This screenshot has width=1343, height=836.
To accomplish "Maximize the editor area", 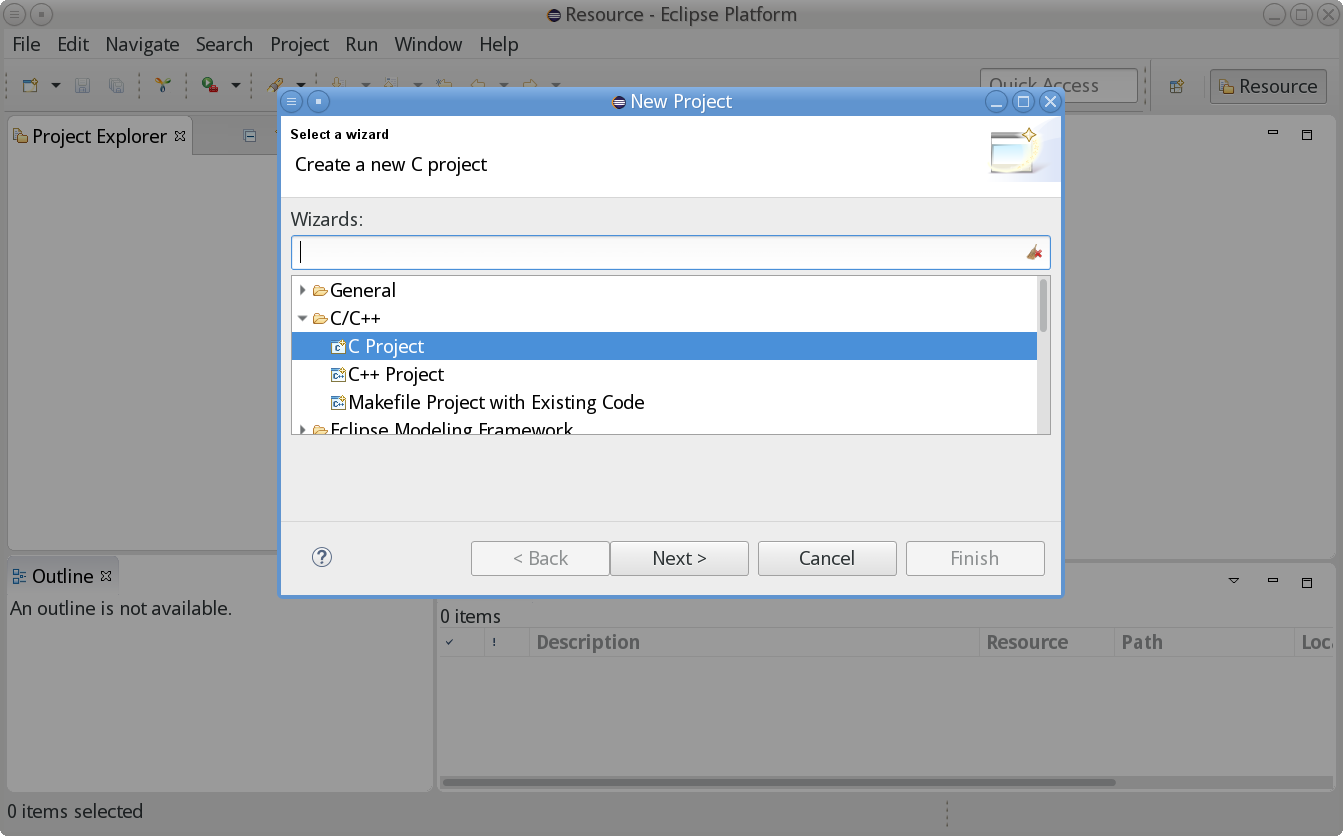I will click(x=1306, y=134).
